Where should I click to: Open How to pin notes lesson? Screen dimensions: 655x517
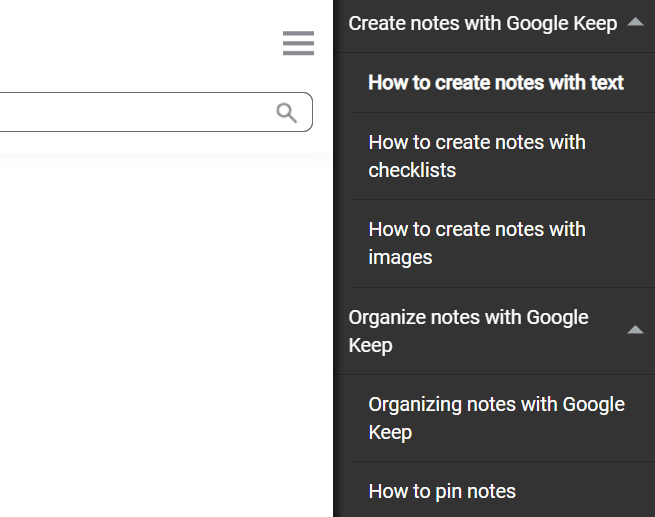[x=442, y=491]
